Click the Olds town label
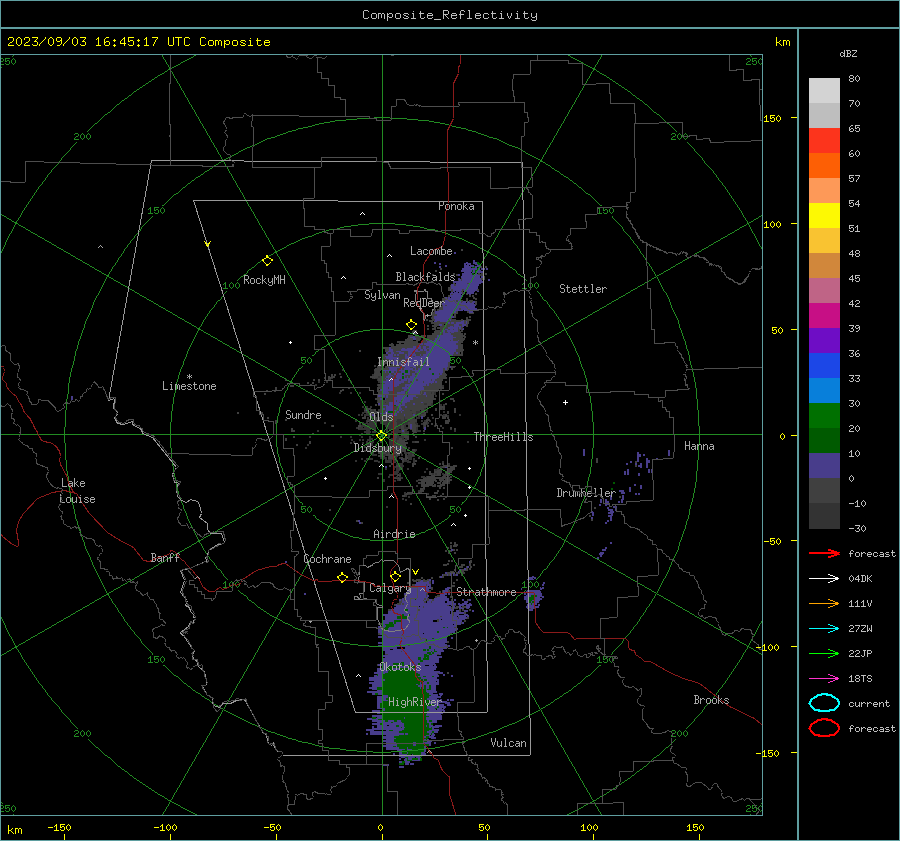The height and width of the screenshot is (841, 900). [381, 417]
